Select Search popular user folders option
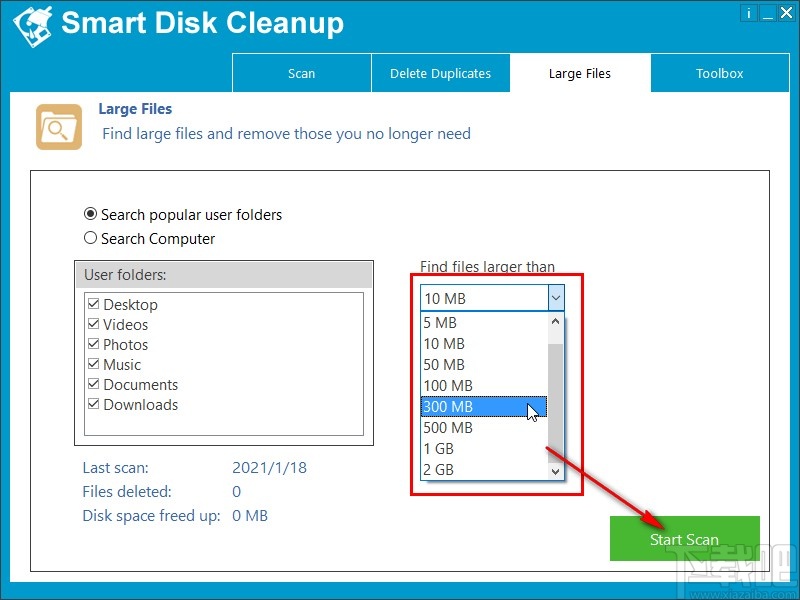Image resolution: width=800 pixels, height=600 pixels. coord(183,214)
